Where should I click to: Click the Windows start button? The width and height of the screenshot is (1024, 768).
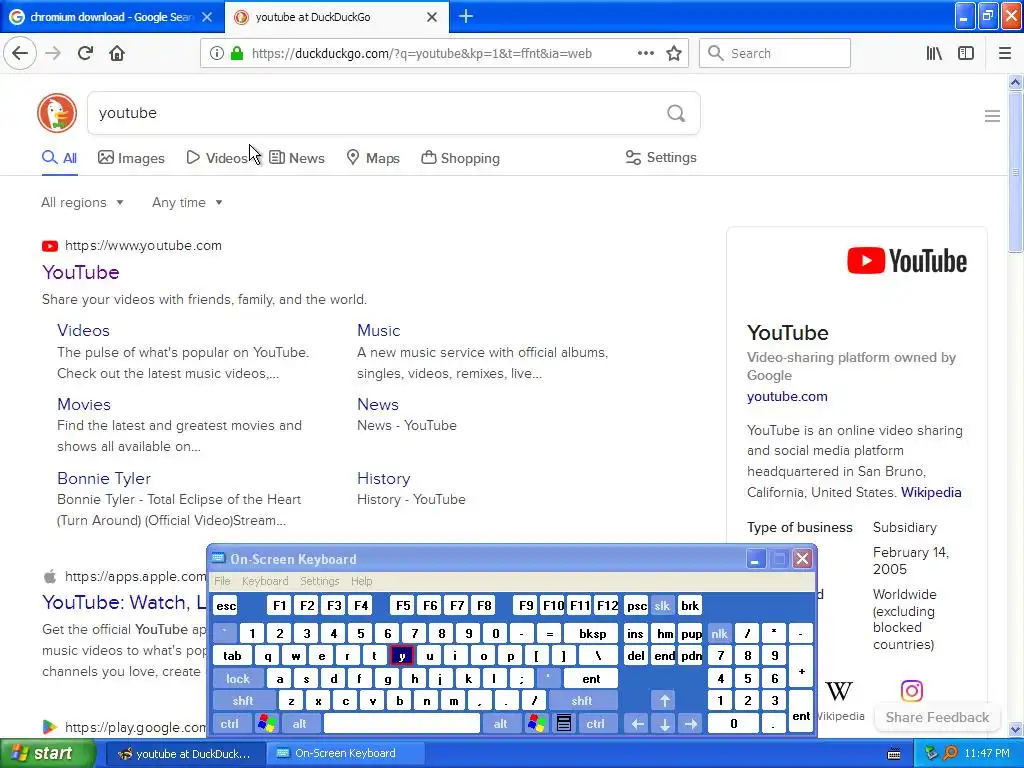(x=47, y=754)
